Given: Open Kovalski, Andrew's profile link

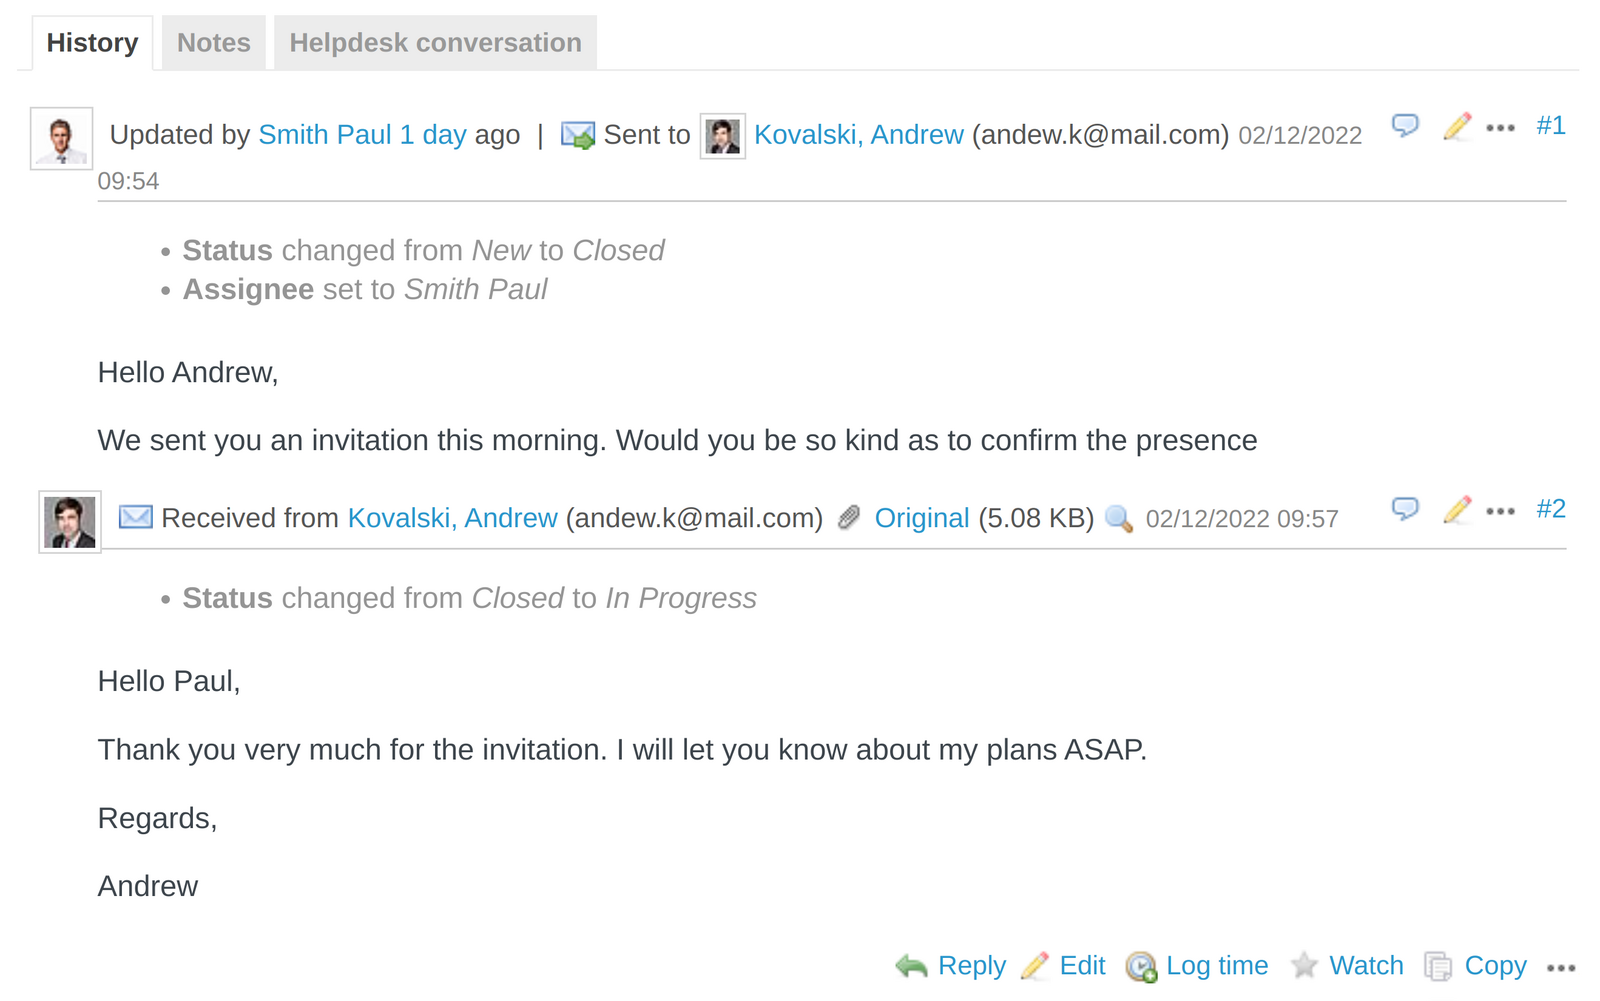Looking at the screenshot, I should coord(858,134).
